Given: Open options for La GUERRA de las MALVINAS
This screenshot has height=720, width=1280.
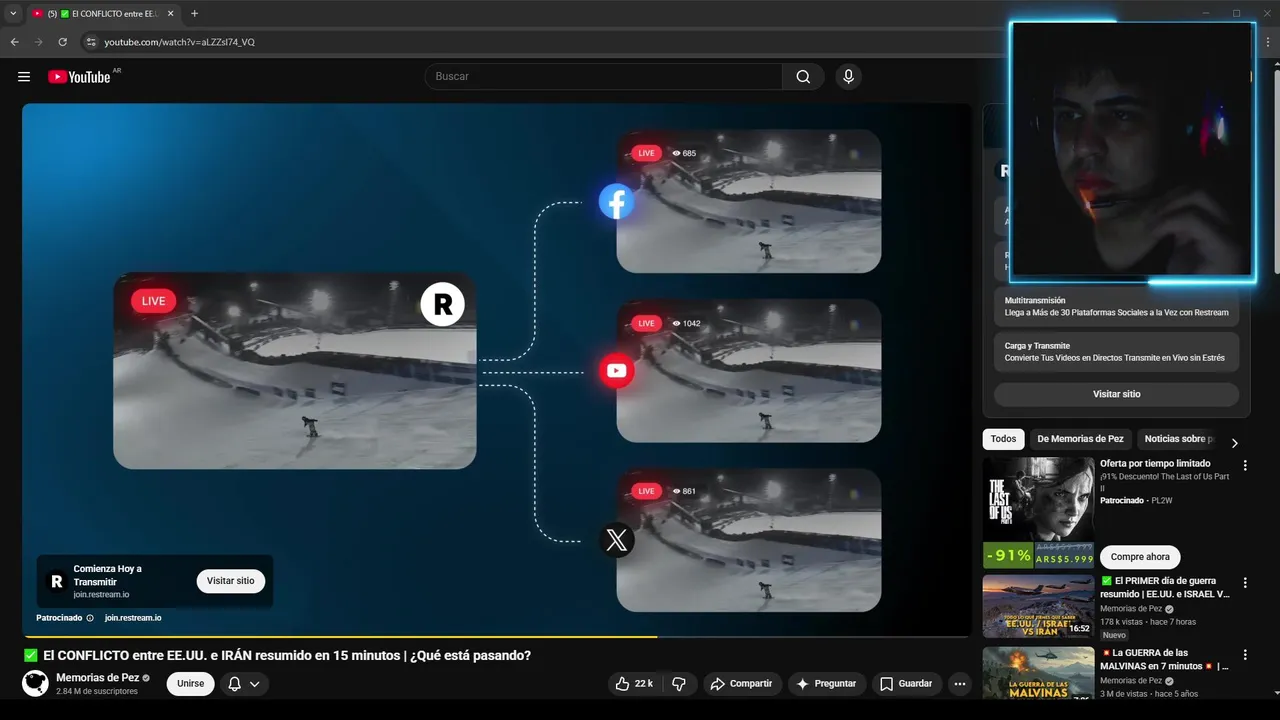Looking at the screenshot, I should coord(1245,655).
